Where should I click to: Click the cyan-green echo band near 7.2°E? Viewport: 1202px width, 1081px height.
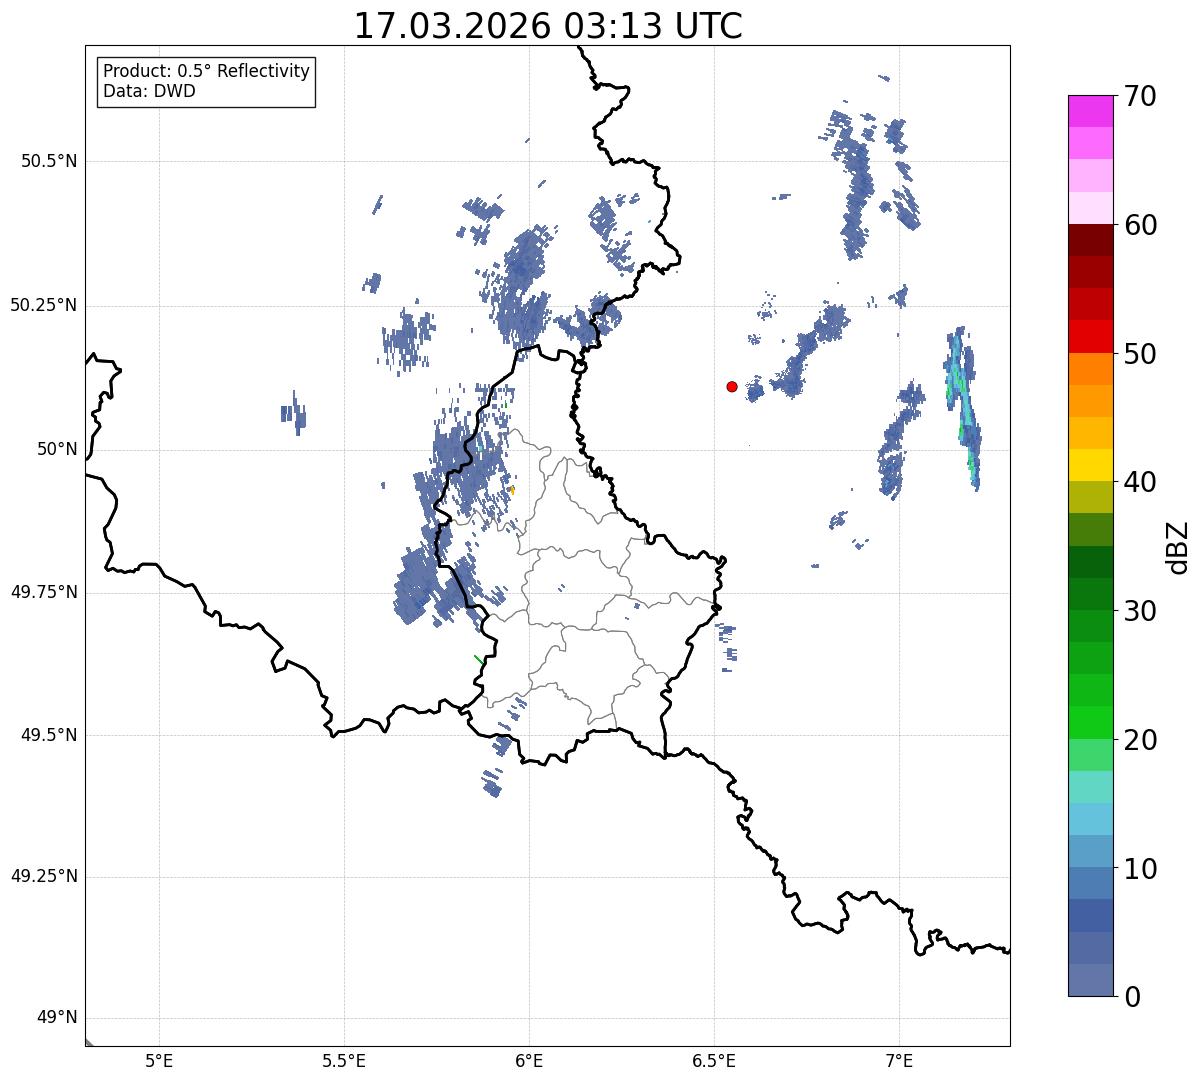(963, 407)
